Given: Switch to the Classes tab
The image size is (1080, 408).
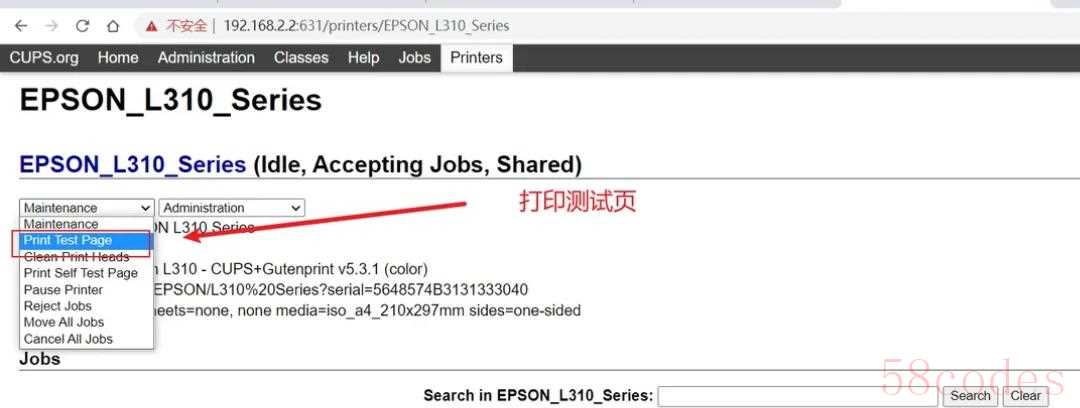Looking at the screenshot, I should tap(301, 58).
